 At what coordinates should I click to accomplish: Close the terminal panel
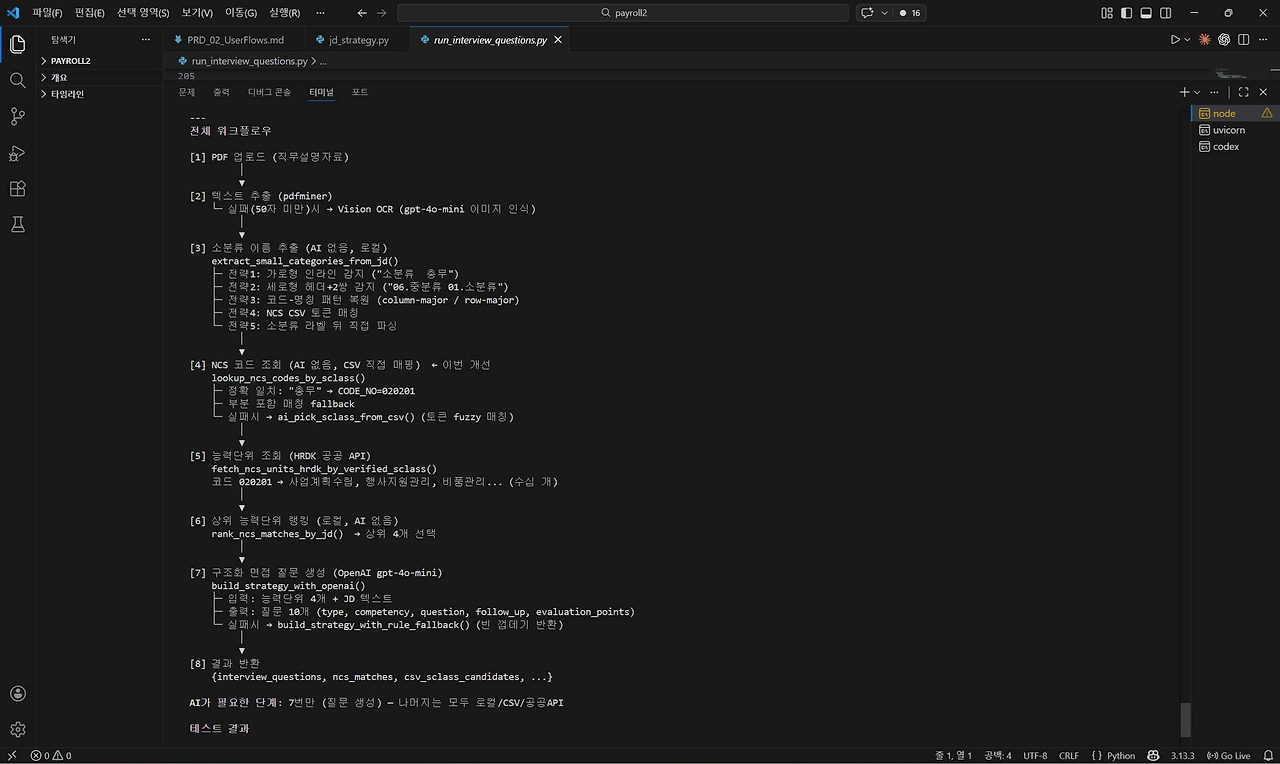tap(1263, 92)
